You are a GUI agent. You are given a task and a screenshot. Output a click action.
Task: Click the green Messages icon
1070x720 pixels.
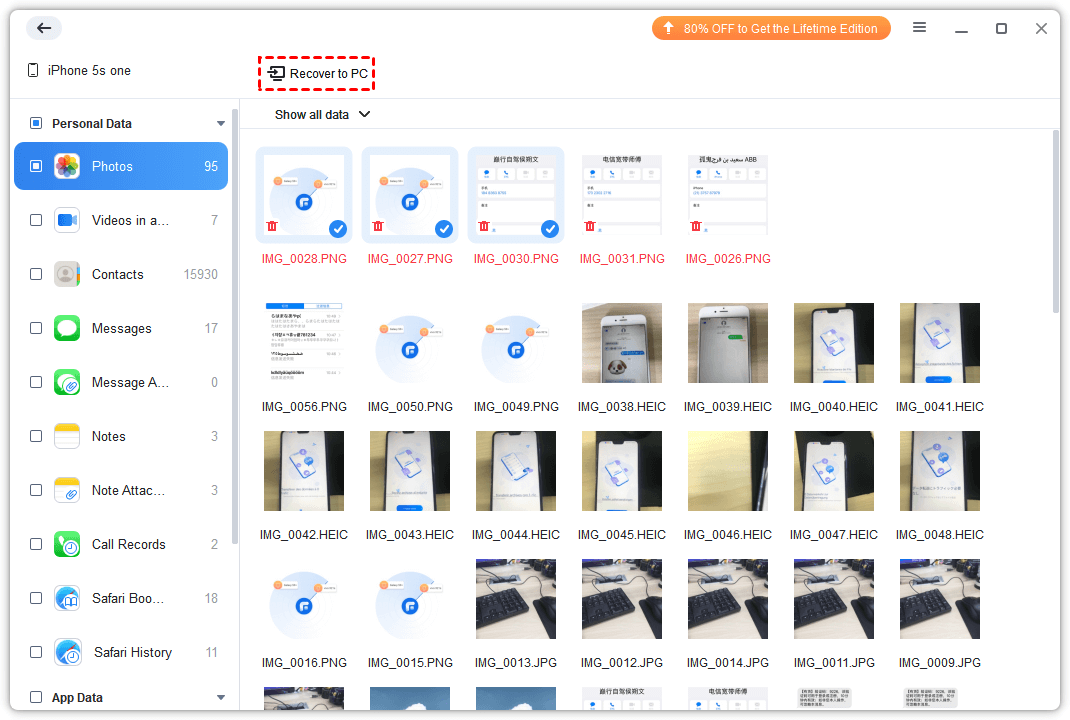(67, 328)
